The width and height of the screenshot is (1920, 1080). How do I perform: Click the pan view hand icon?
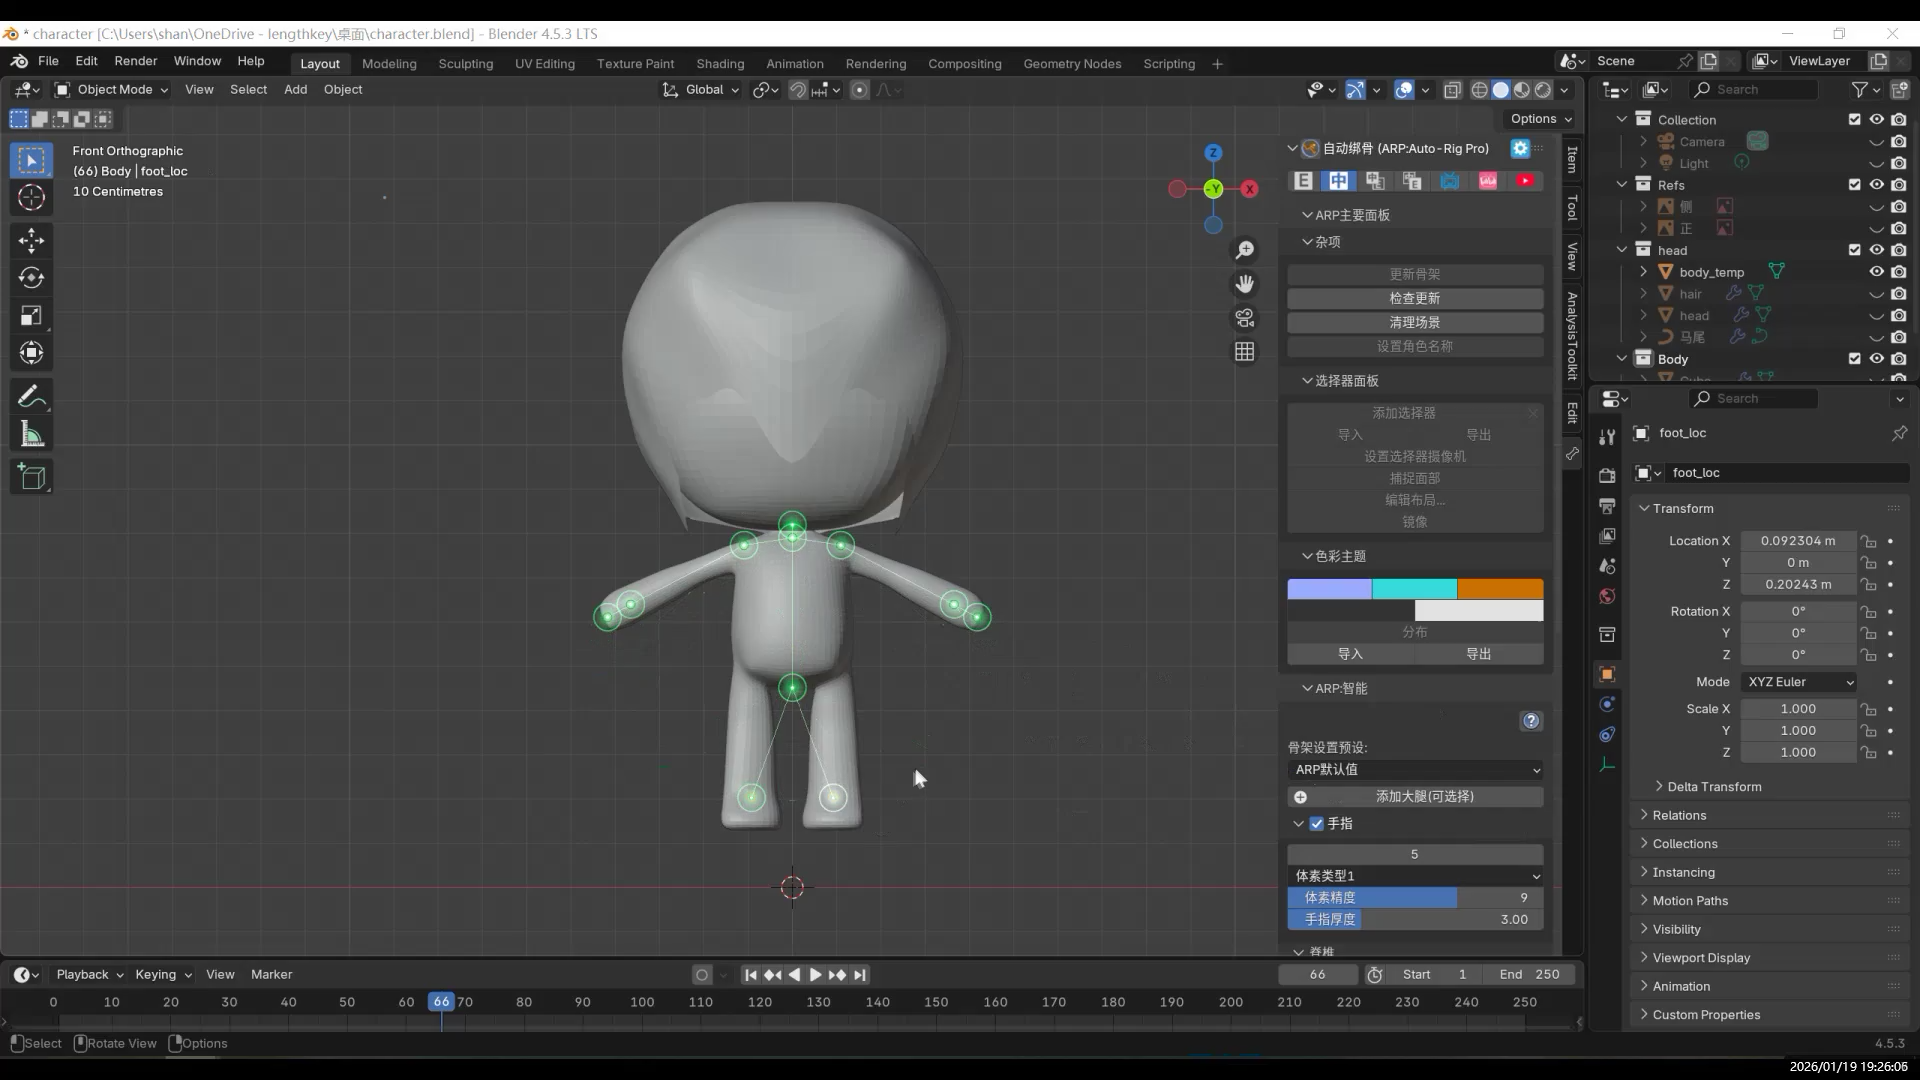tap(1244, 284)
